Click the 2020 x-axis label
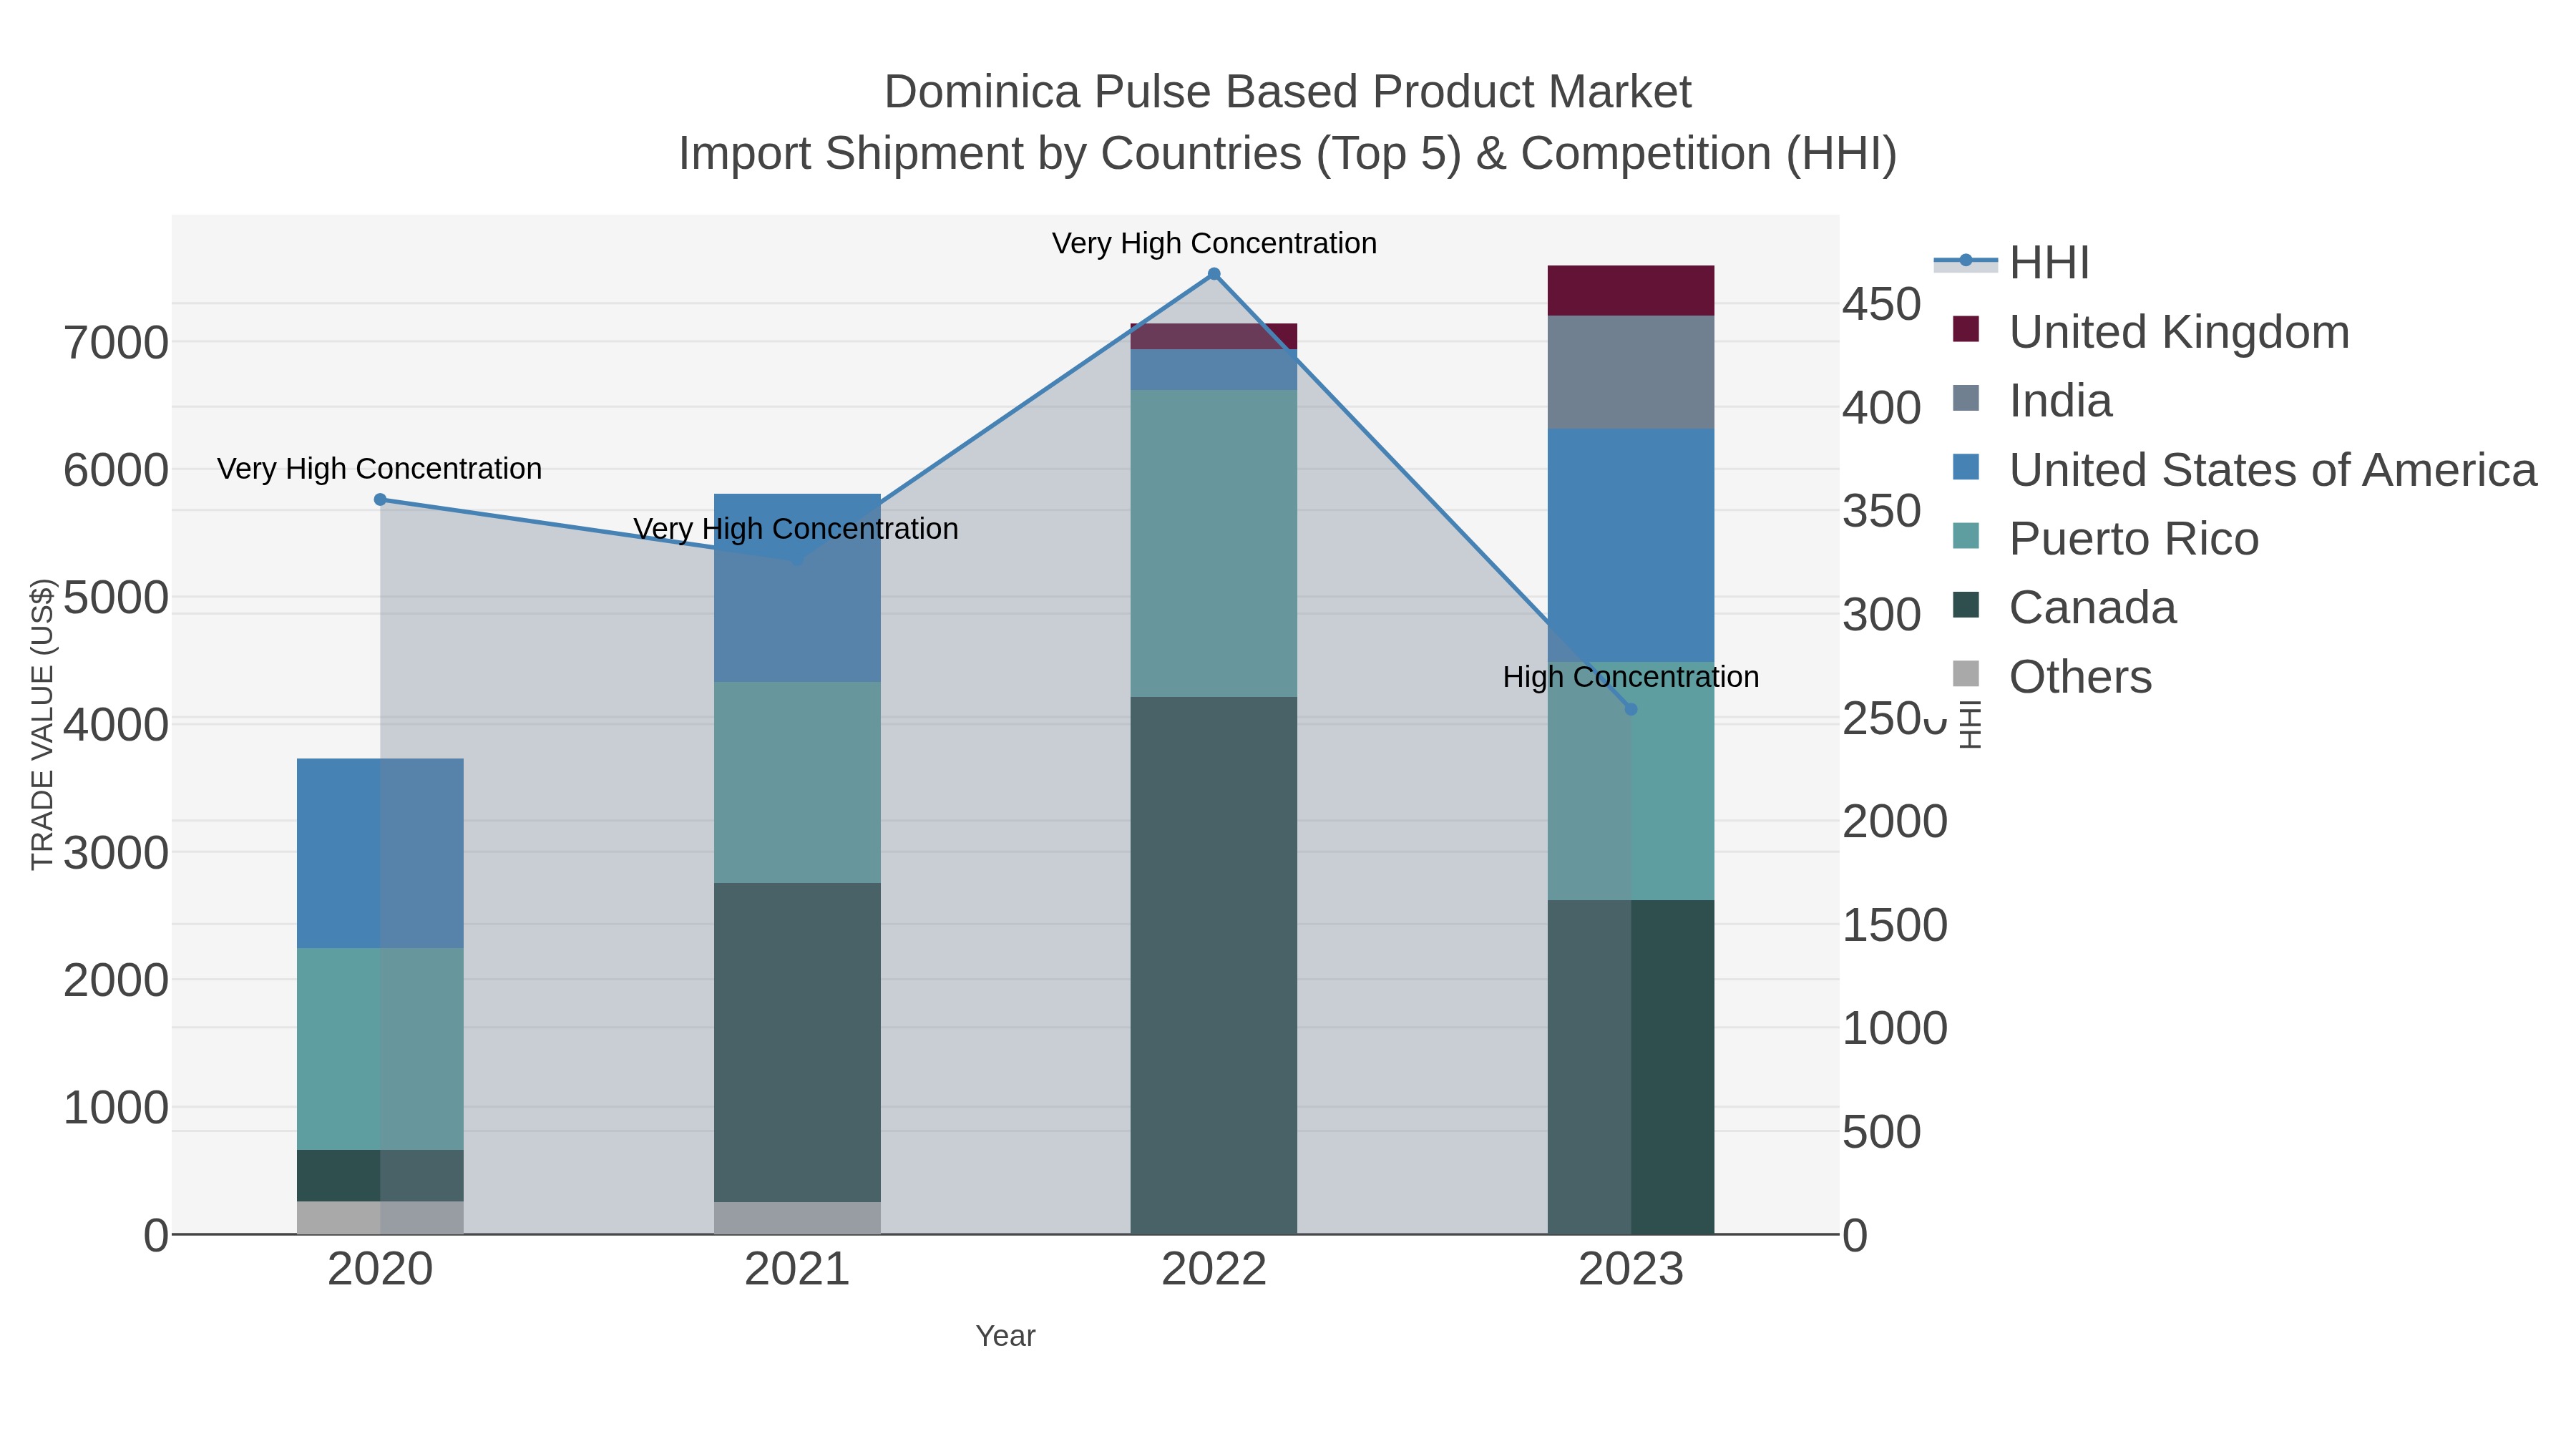This screenshot has height=1449, width=2576. [380, 1270]
